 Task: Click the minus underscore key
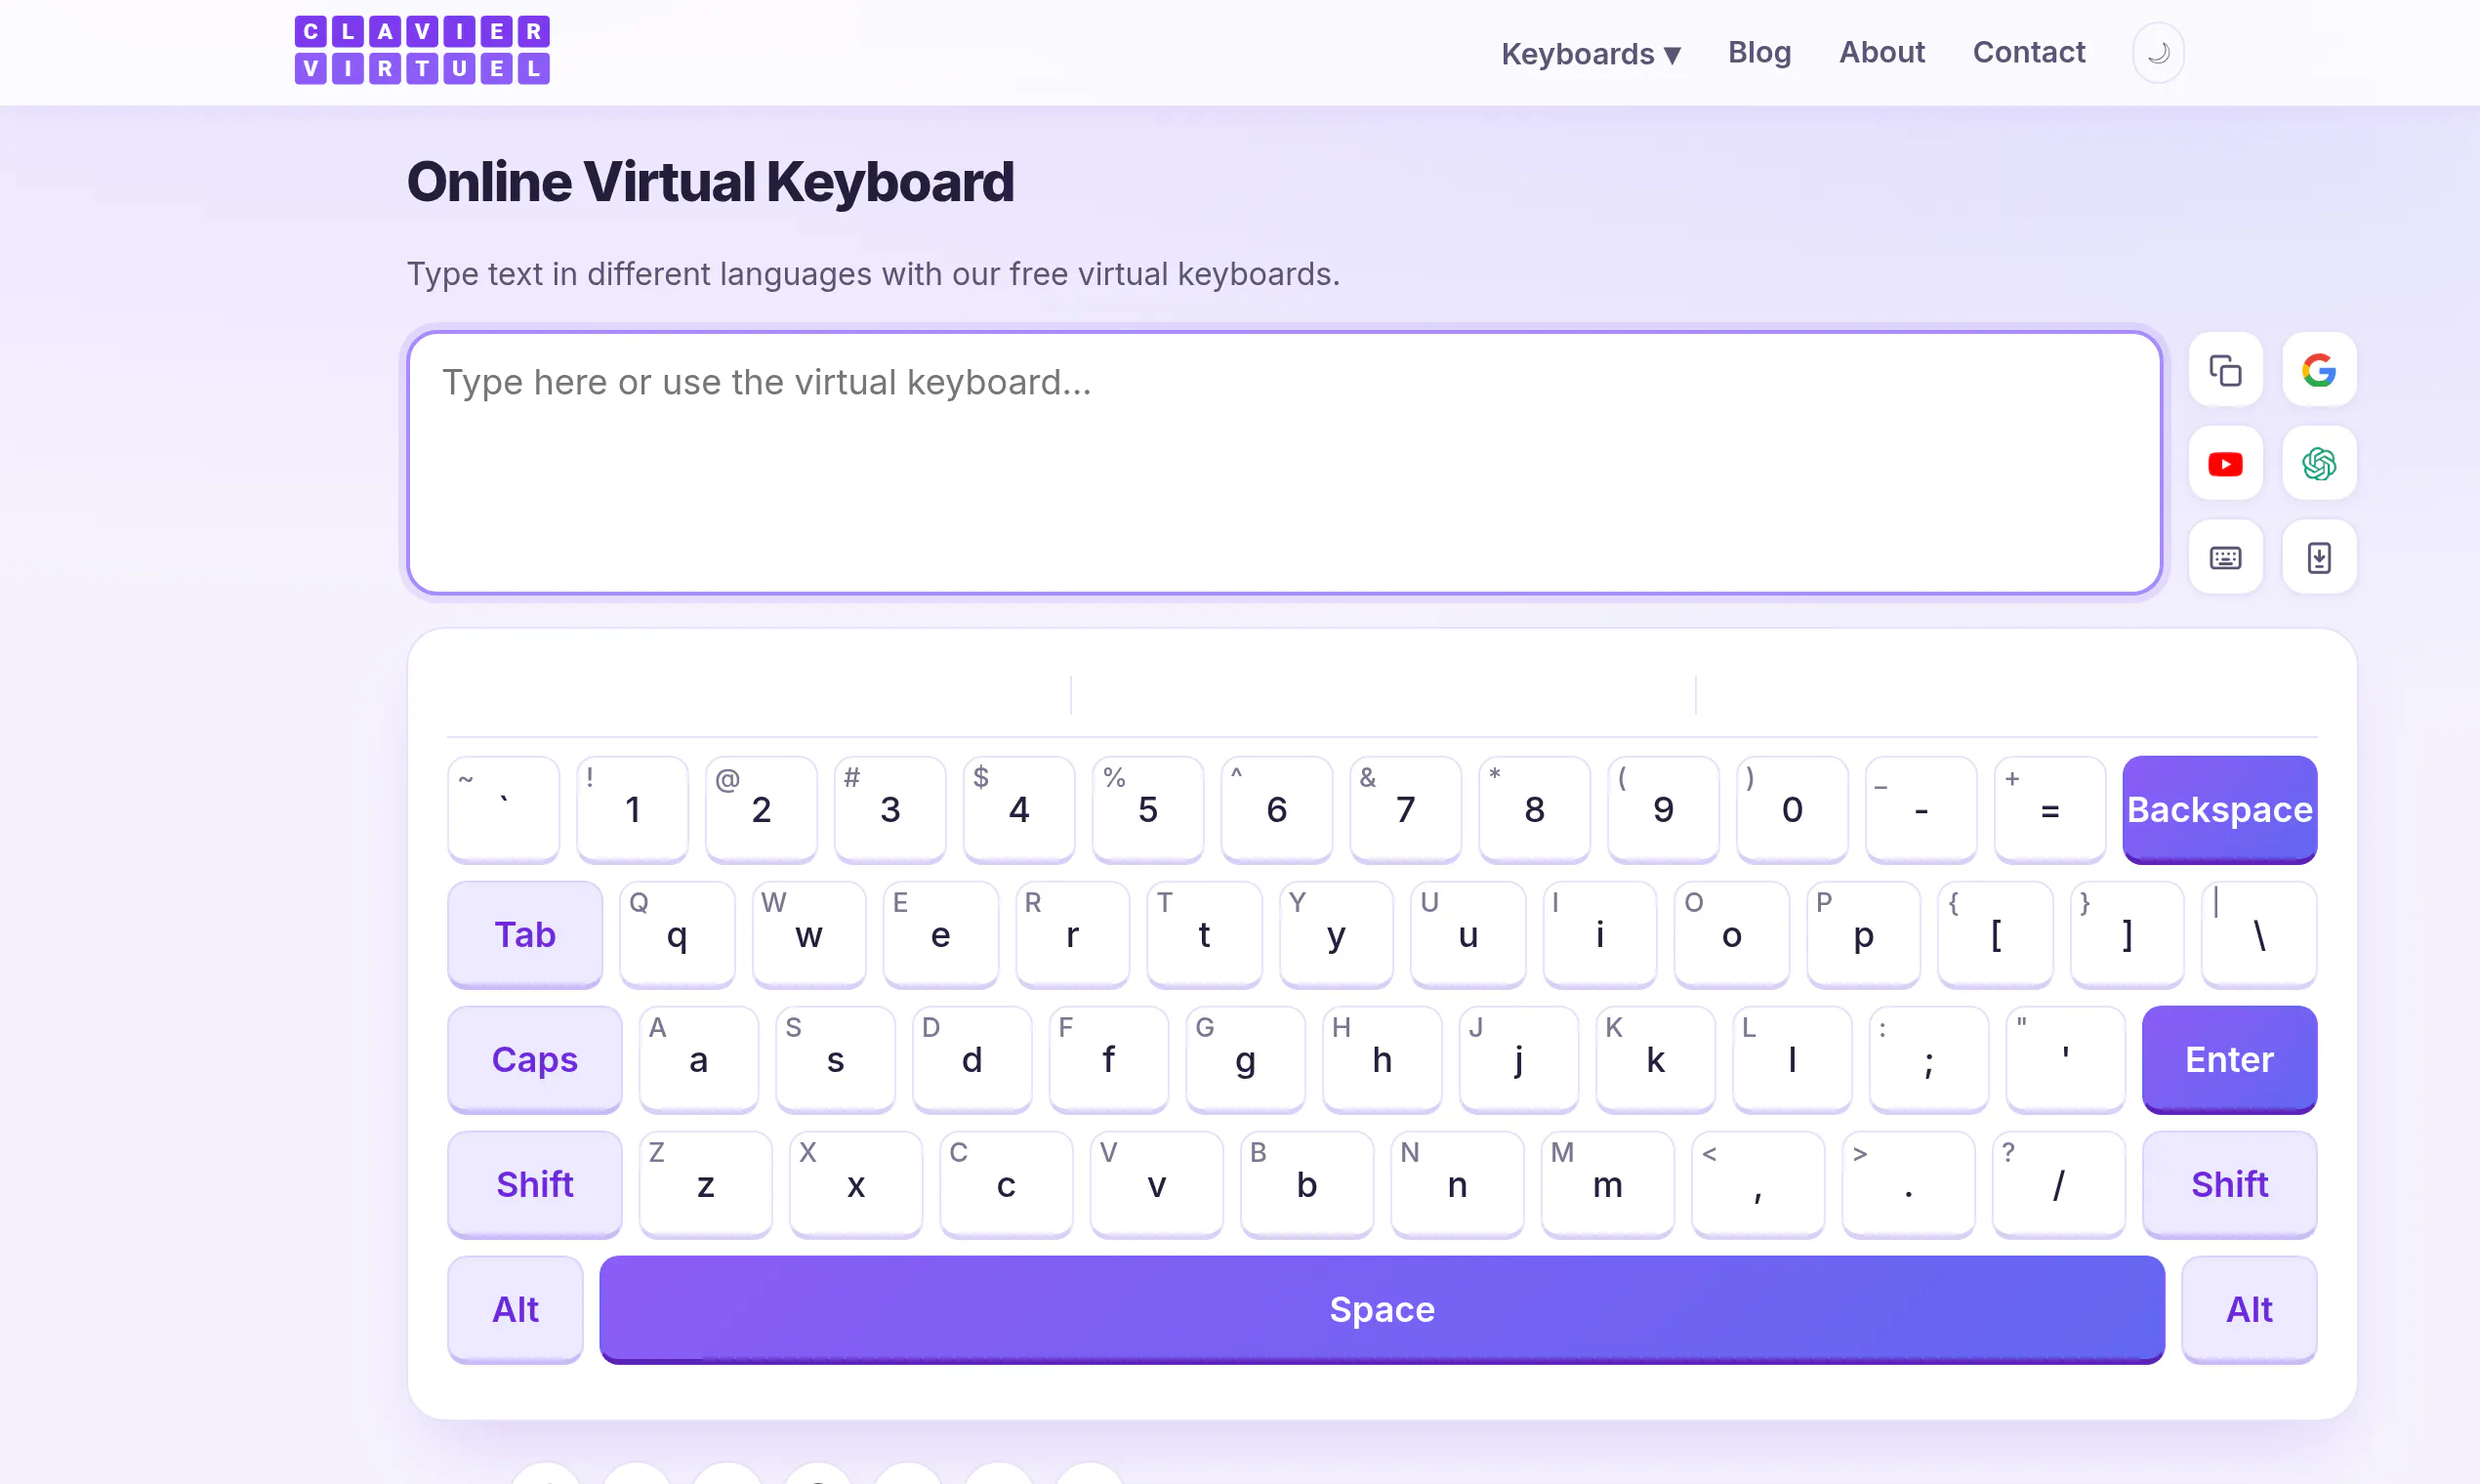[x=1920, y=810]
